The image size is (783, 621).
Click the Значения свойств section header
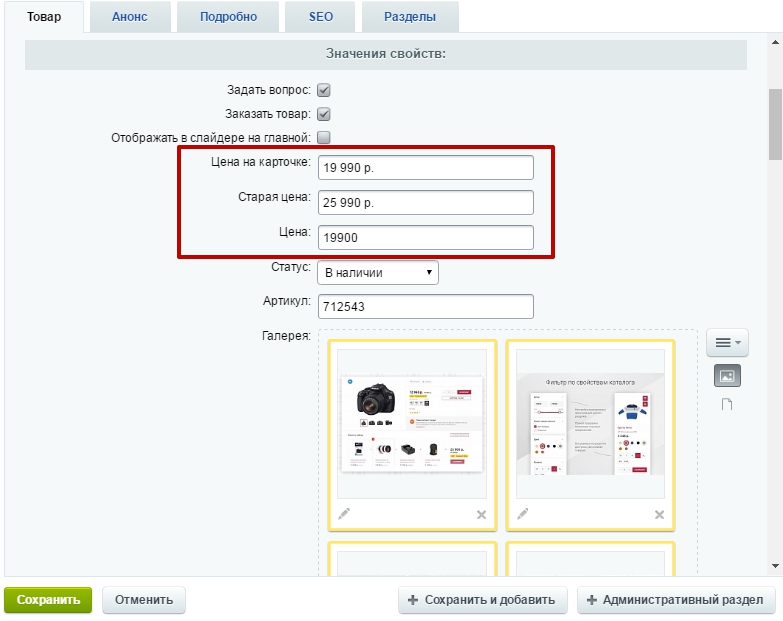(386, 54)
